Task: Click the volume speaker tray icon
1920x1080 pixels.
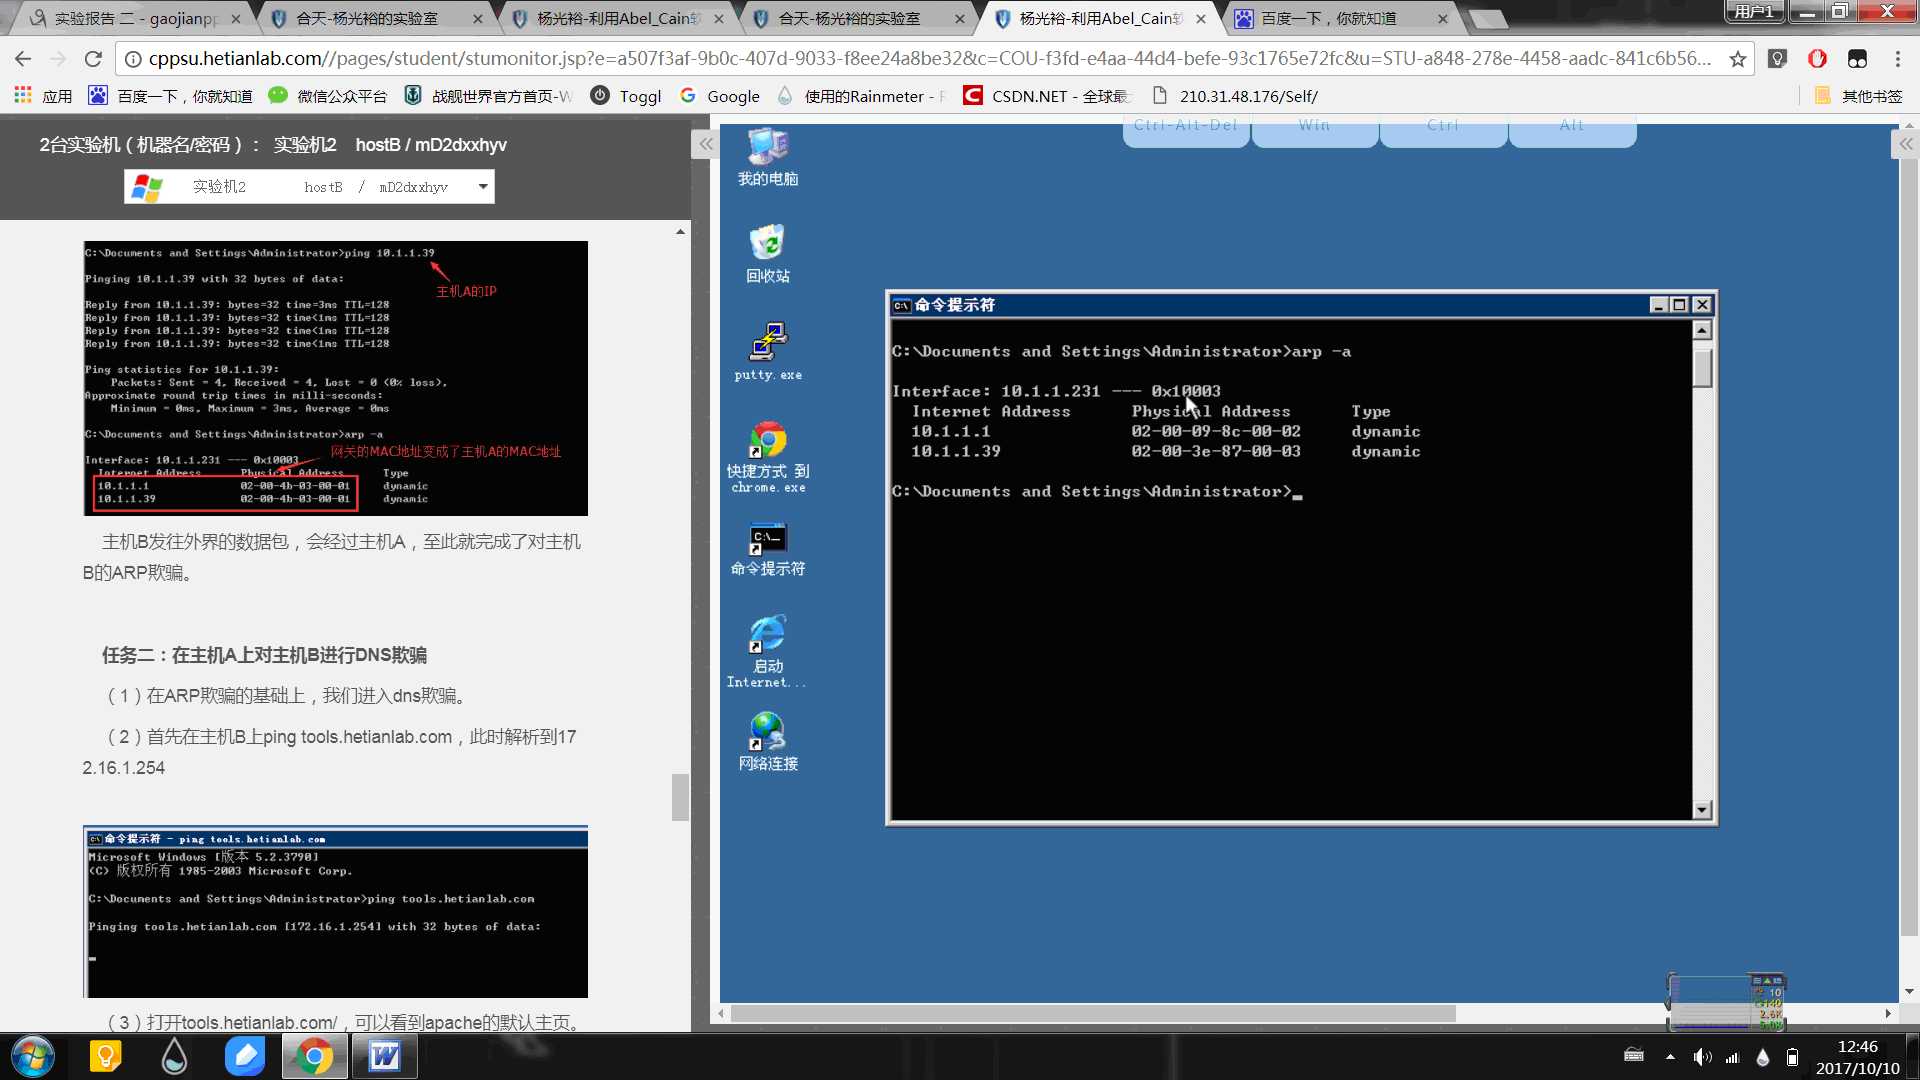Action: (x=1701, y=1057)
